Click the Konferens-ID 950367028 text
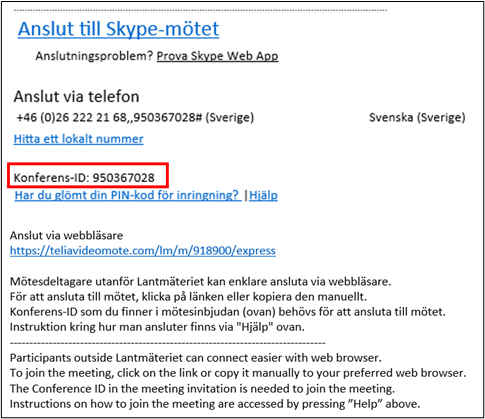This screenshot has width=485, height=419. click(84, 178)
